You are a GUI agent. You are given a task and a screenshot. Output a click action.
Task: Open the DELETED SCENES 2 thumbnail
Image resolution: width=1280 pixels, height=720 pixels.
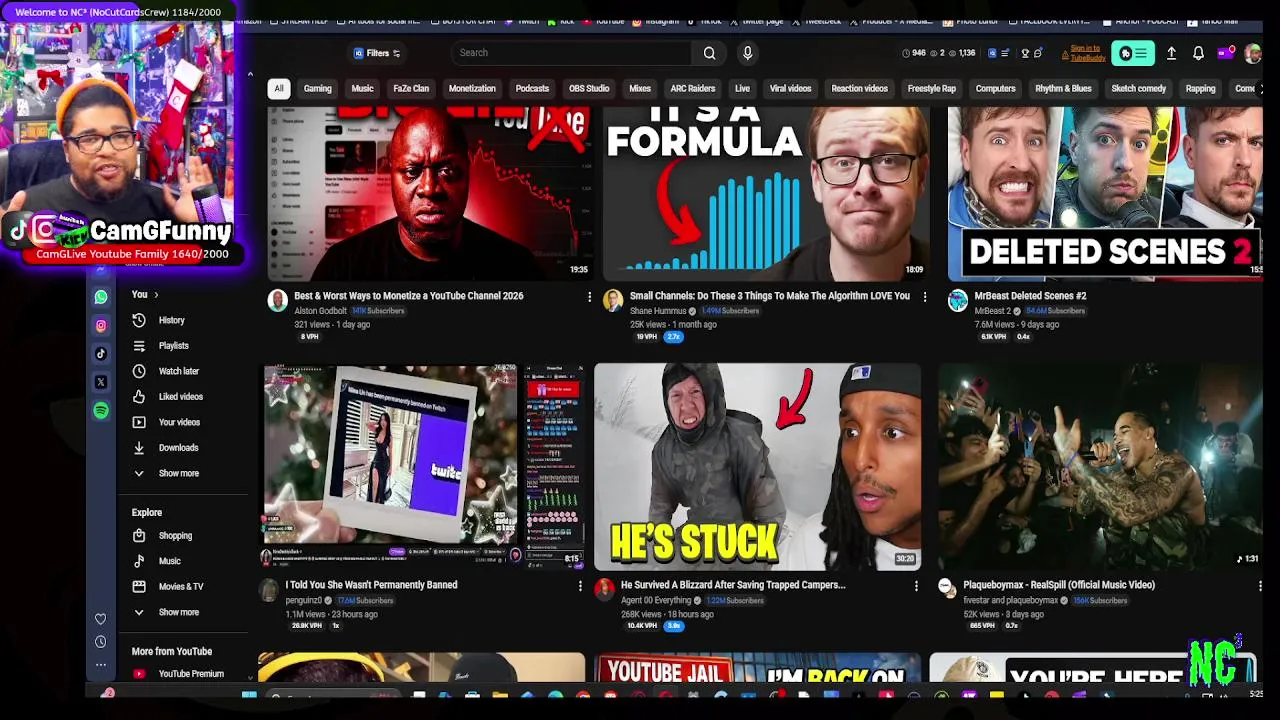coord(1104,195)
